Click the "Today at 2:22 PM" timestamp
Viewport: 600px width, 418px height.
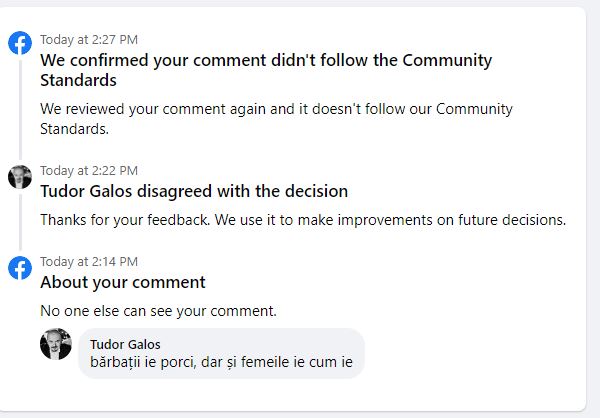pos(89,171)
